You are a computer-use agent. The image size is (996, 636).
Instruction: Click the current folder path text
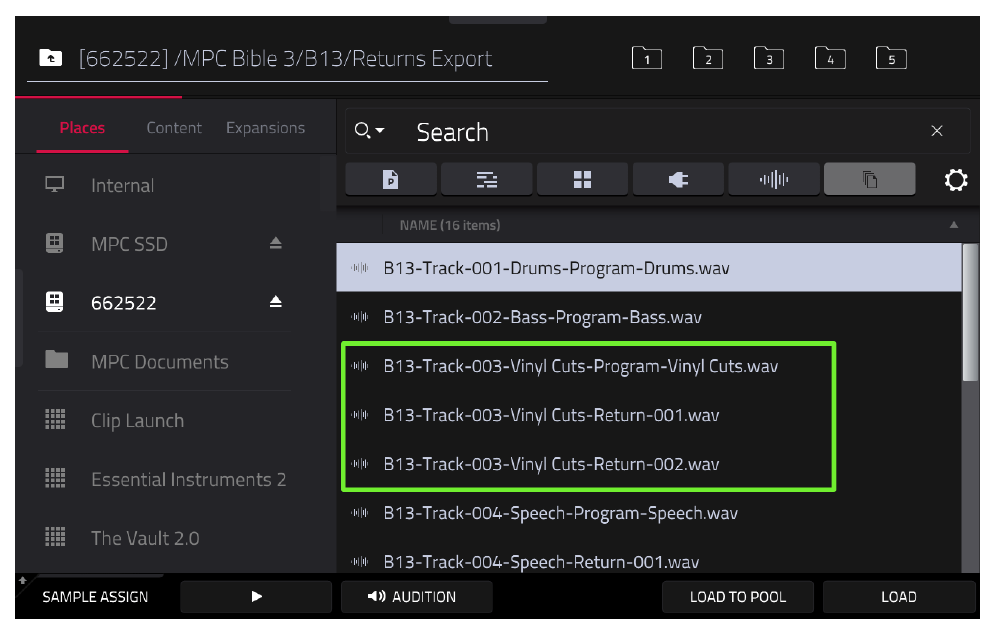click(x=285, y=58)
